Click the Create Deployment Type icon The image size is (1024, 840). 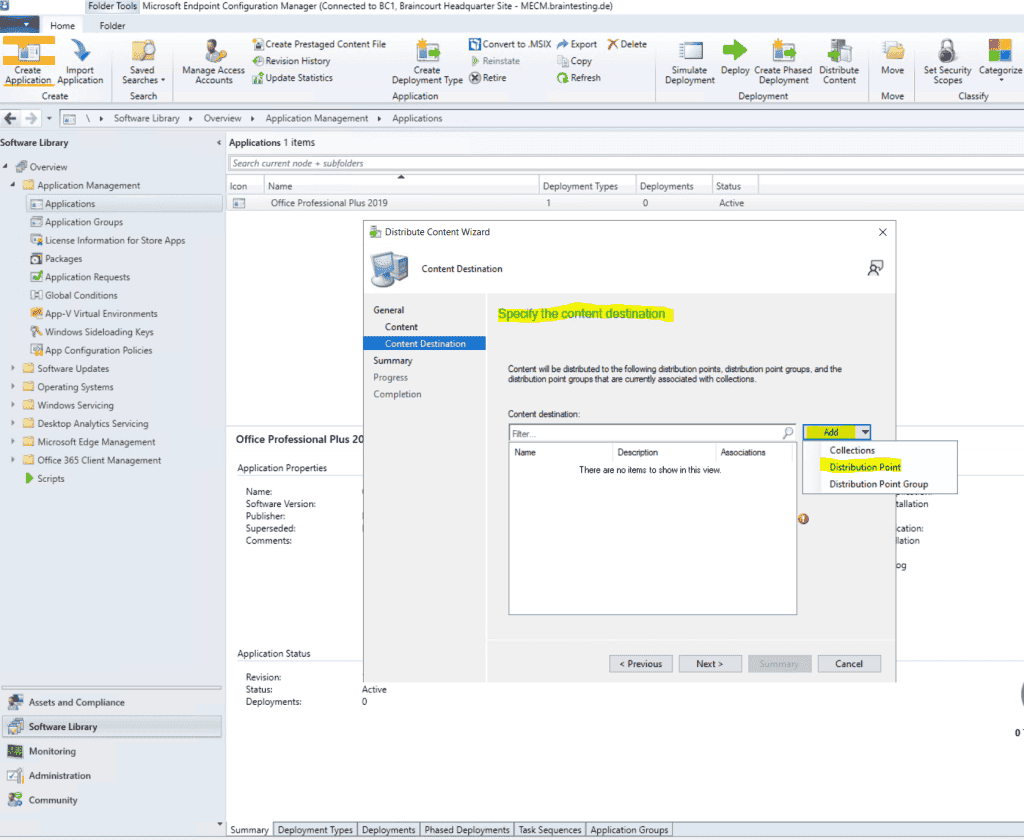coord(428,58)
